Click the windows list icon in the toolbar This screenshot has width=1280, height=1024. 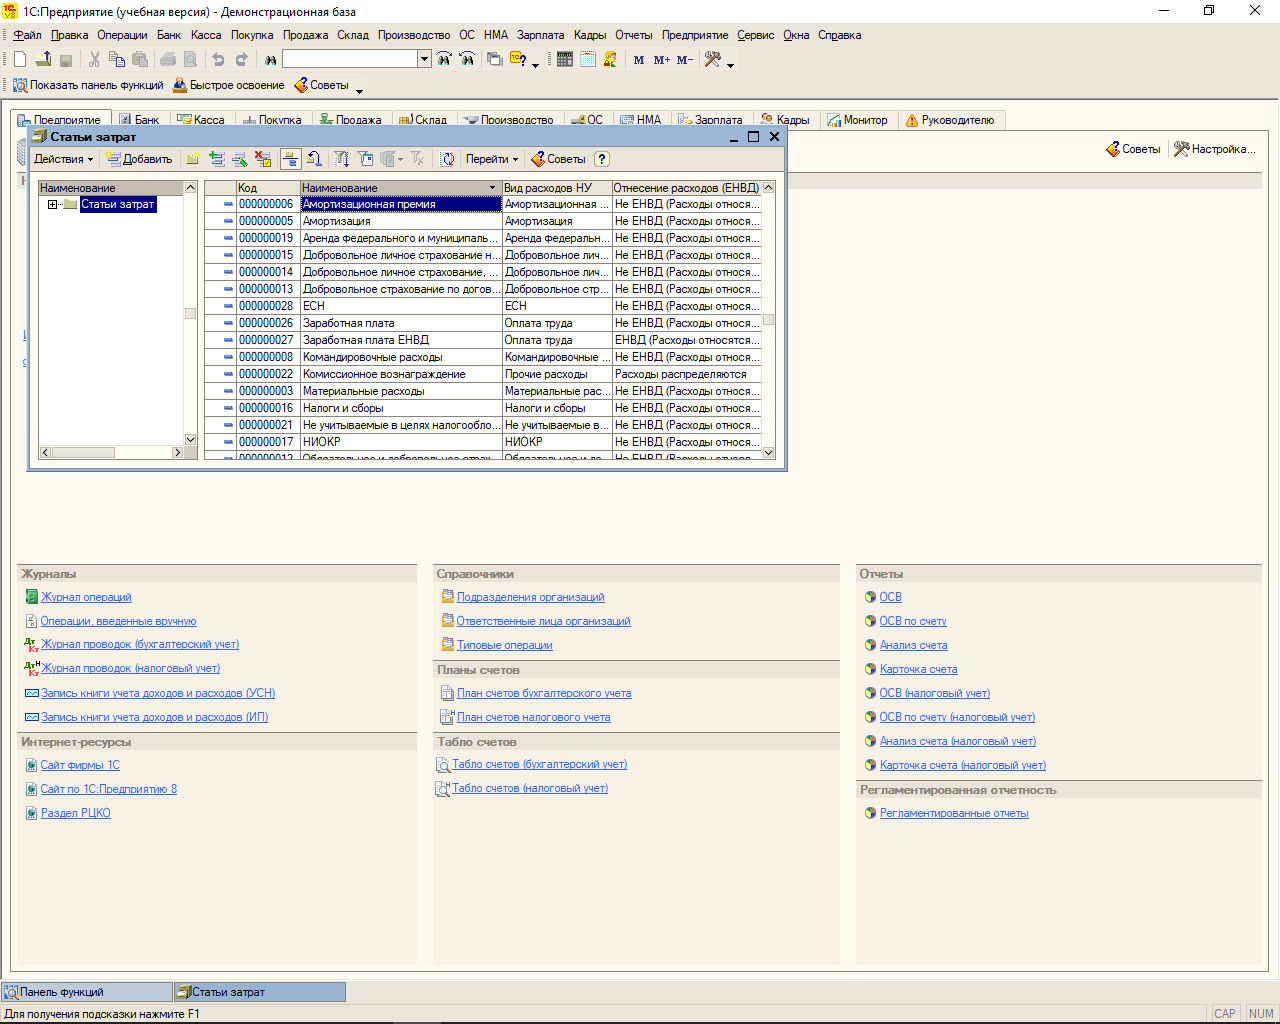[494, 59]
